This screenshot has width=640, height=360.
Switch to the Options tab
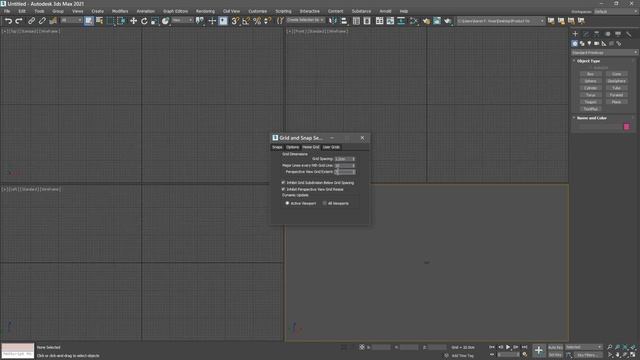pos(292,147)
